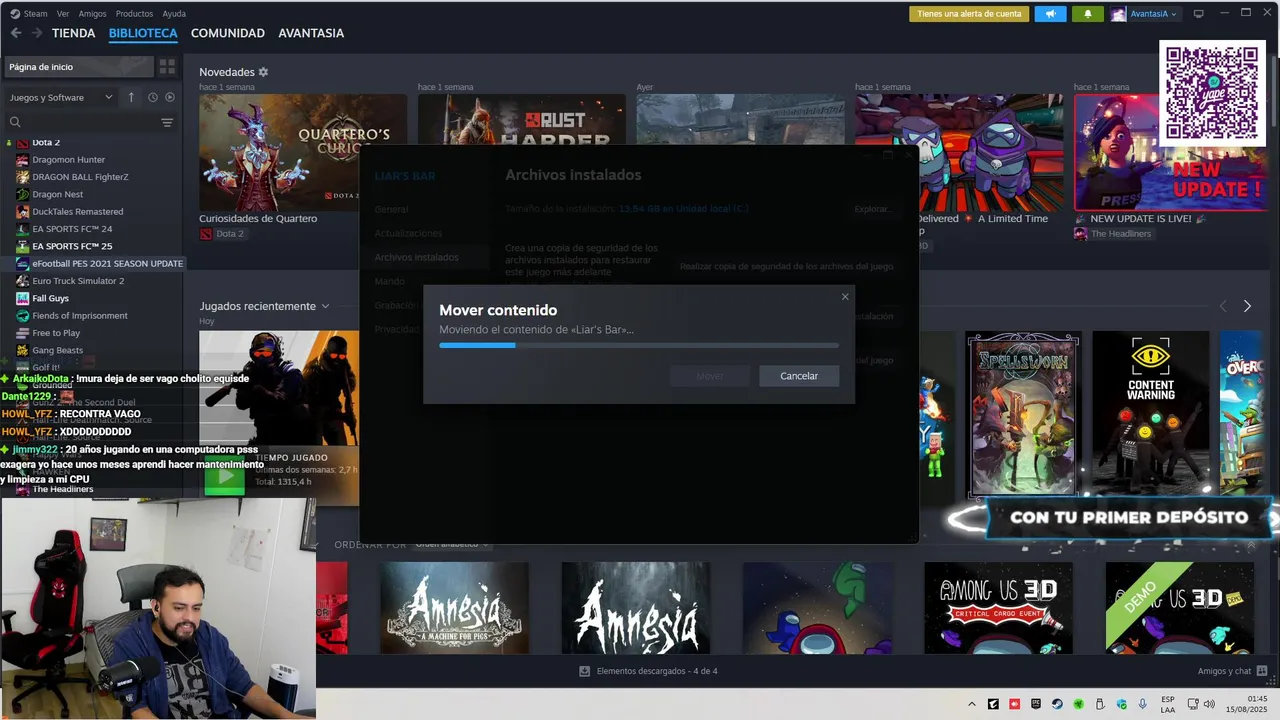Open the Epic Games tray icon

click(1036, 704)
